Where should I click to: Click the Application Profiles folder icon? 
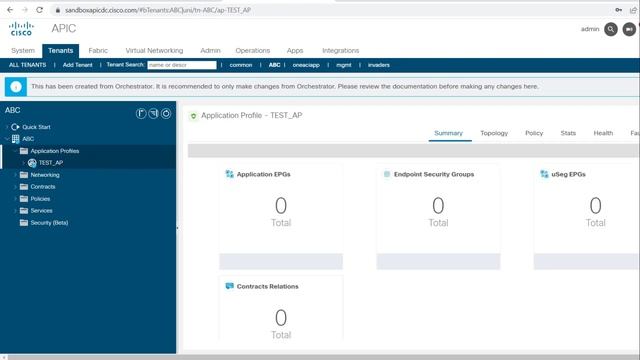coord(24,151)
